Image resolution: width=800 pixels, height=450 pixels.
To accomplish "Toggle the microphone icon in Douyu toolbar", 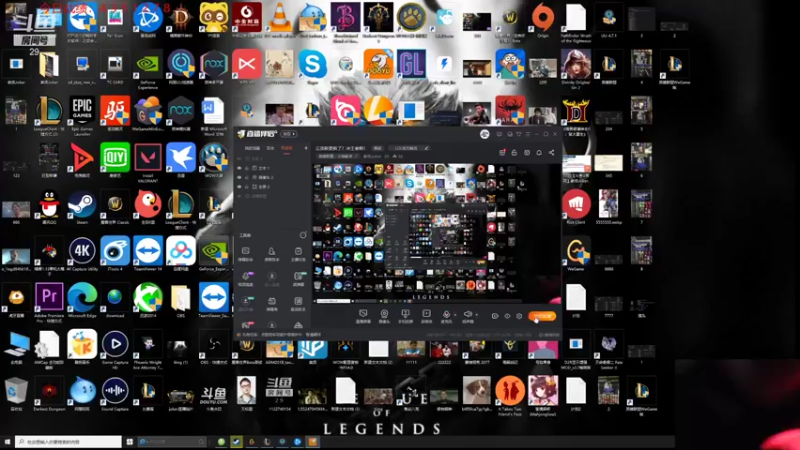I will tap(446, 315).
